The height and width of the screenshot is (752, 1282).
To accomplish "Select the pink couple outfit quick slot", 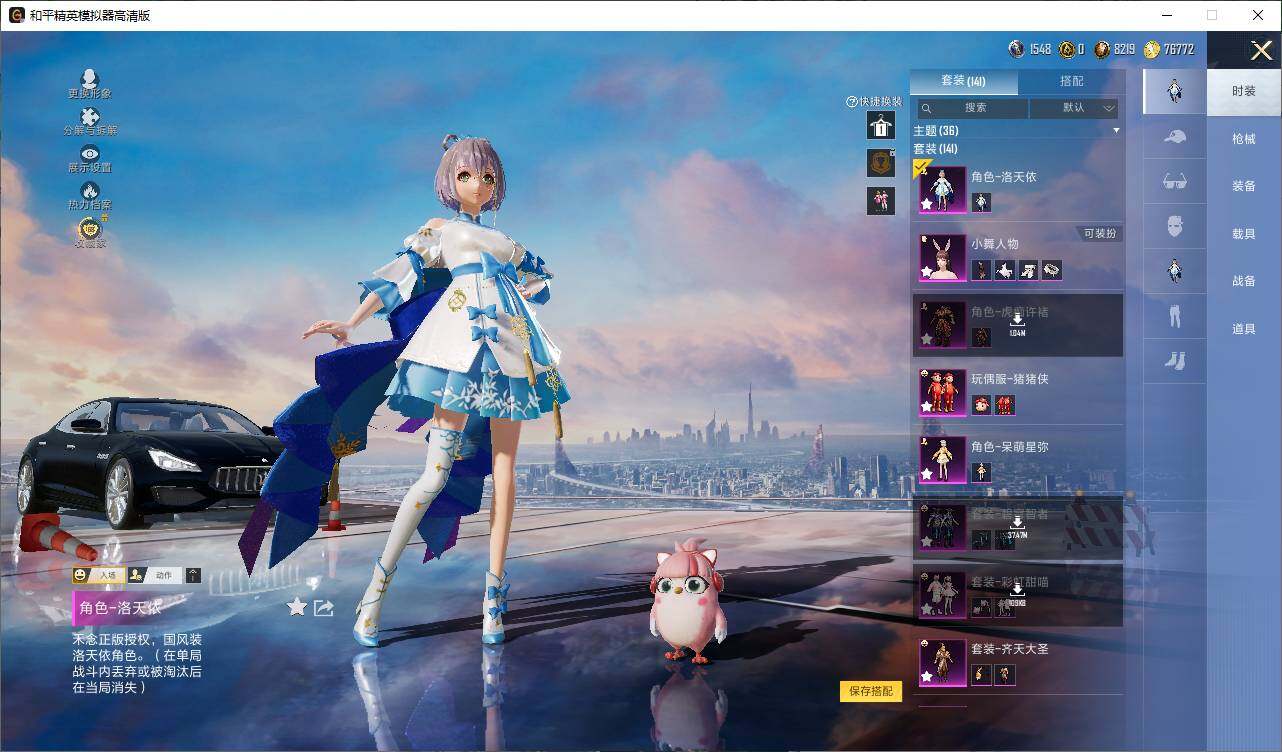I will pos(881,201).
